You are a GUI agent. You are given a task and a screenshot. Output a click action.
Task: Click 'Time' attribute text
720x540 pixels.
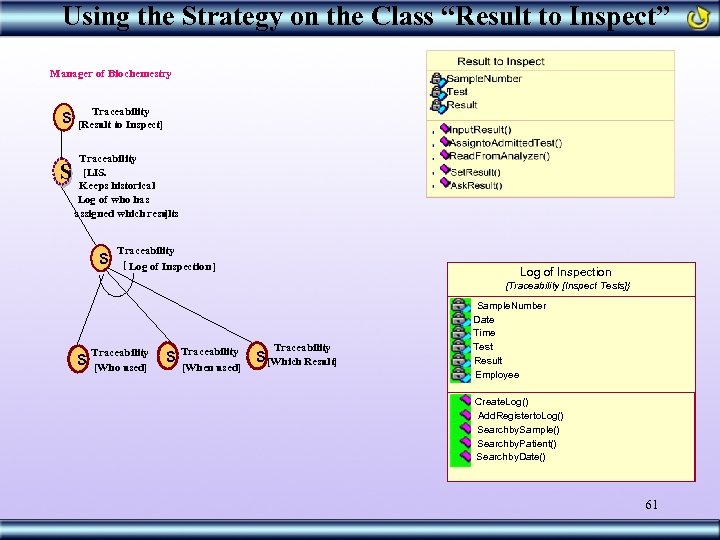click(x=484, y=333)
